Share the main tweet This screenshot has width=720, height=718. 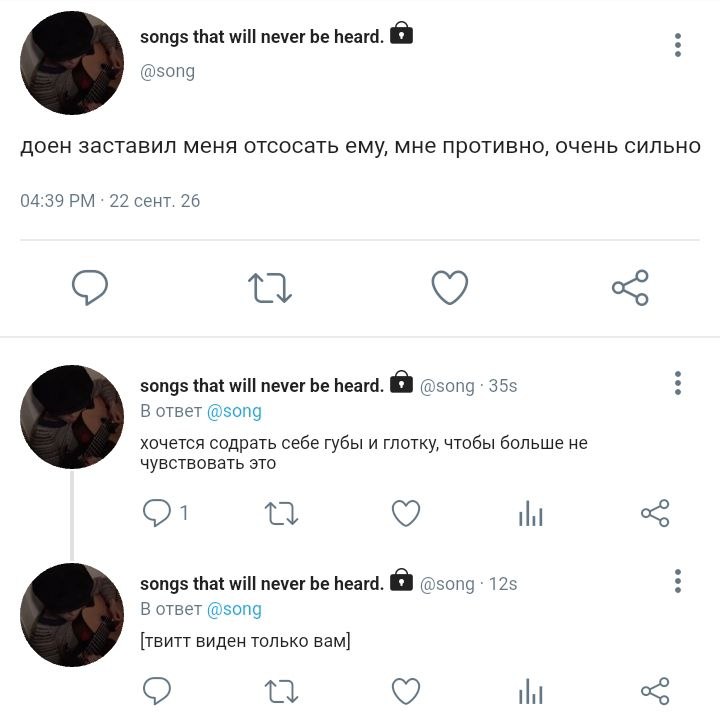tap(630, 288)
